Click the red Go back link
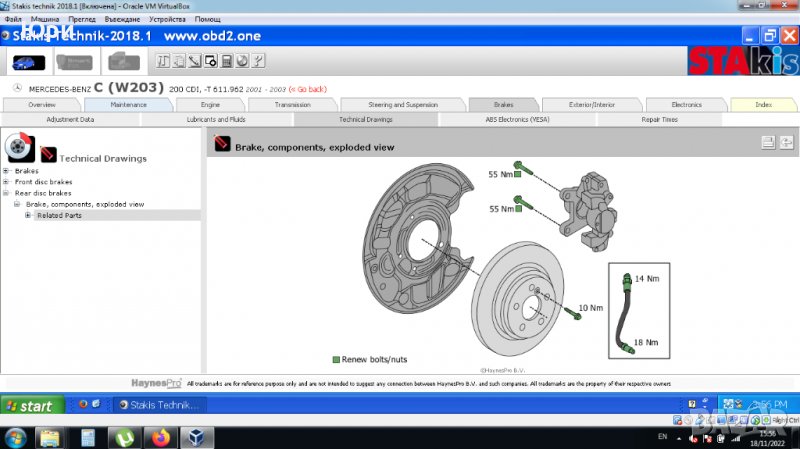Screen dimensions: 800x449 click(x=309, y=89)
